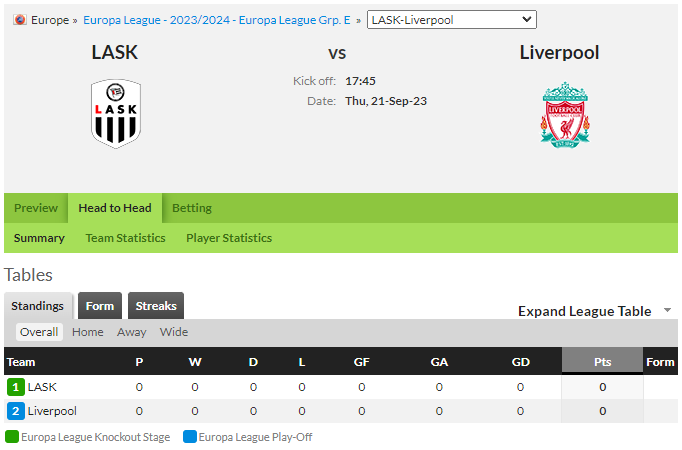Expand the league table
Viewport: 682px width, 450px height.
pyautogui.click(x=584, y=311)
